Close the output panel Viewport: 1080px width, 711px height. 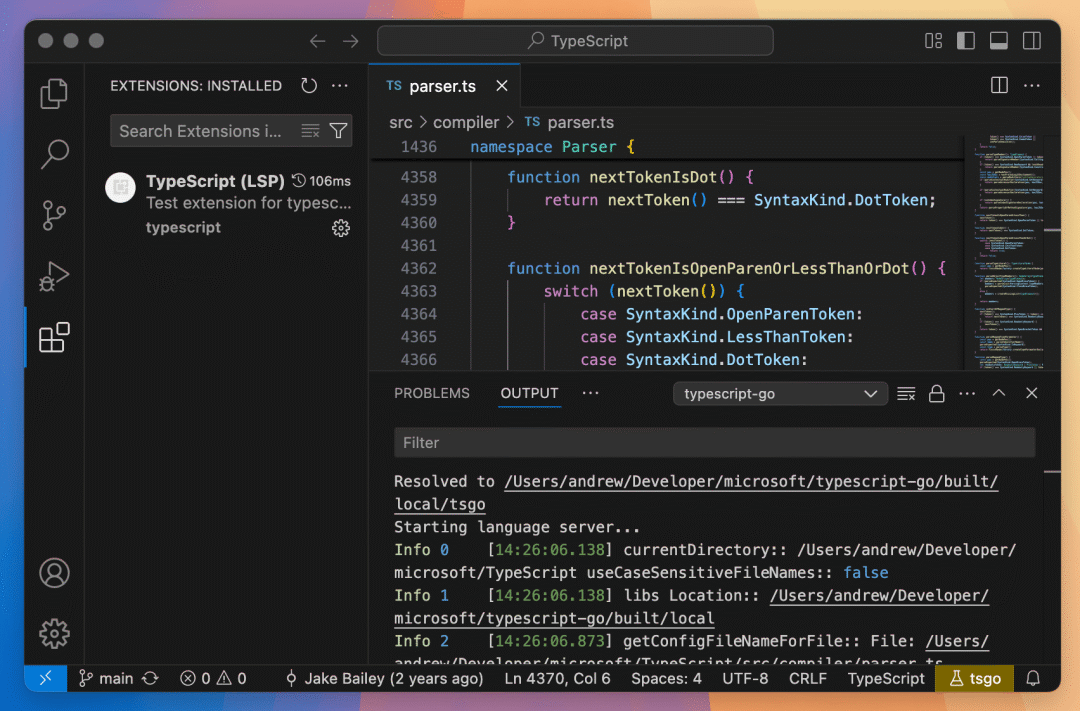[x=1031, y=393]
